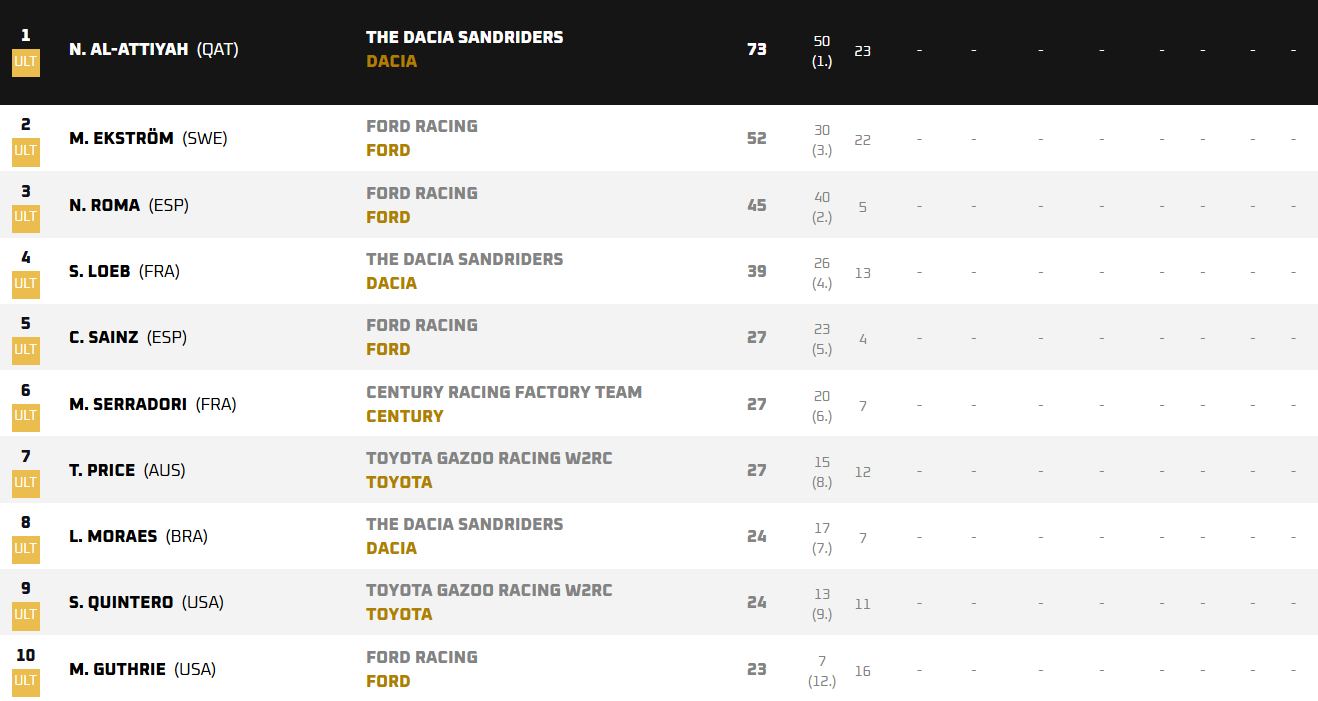The image size is (1318, 701).
Task: Click C. Sainz driver name
Action: tap(104, 337)
